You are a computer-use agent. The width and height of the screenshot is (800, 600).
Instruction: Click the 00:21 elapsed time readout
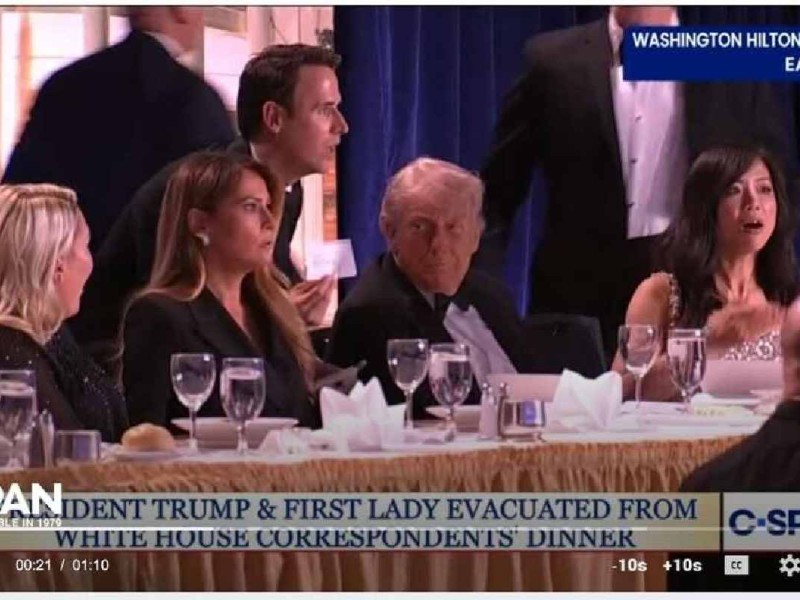(x=34, y=565)
